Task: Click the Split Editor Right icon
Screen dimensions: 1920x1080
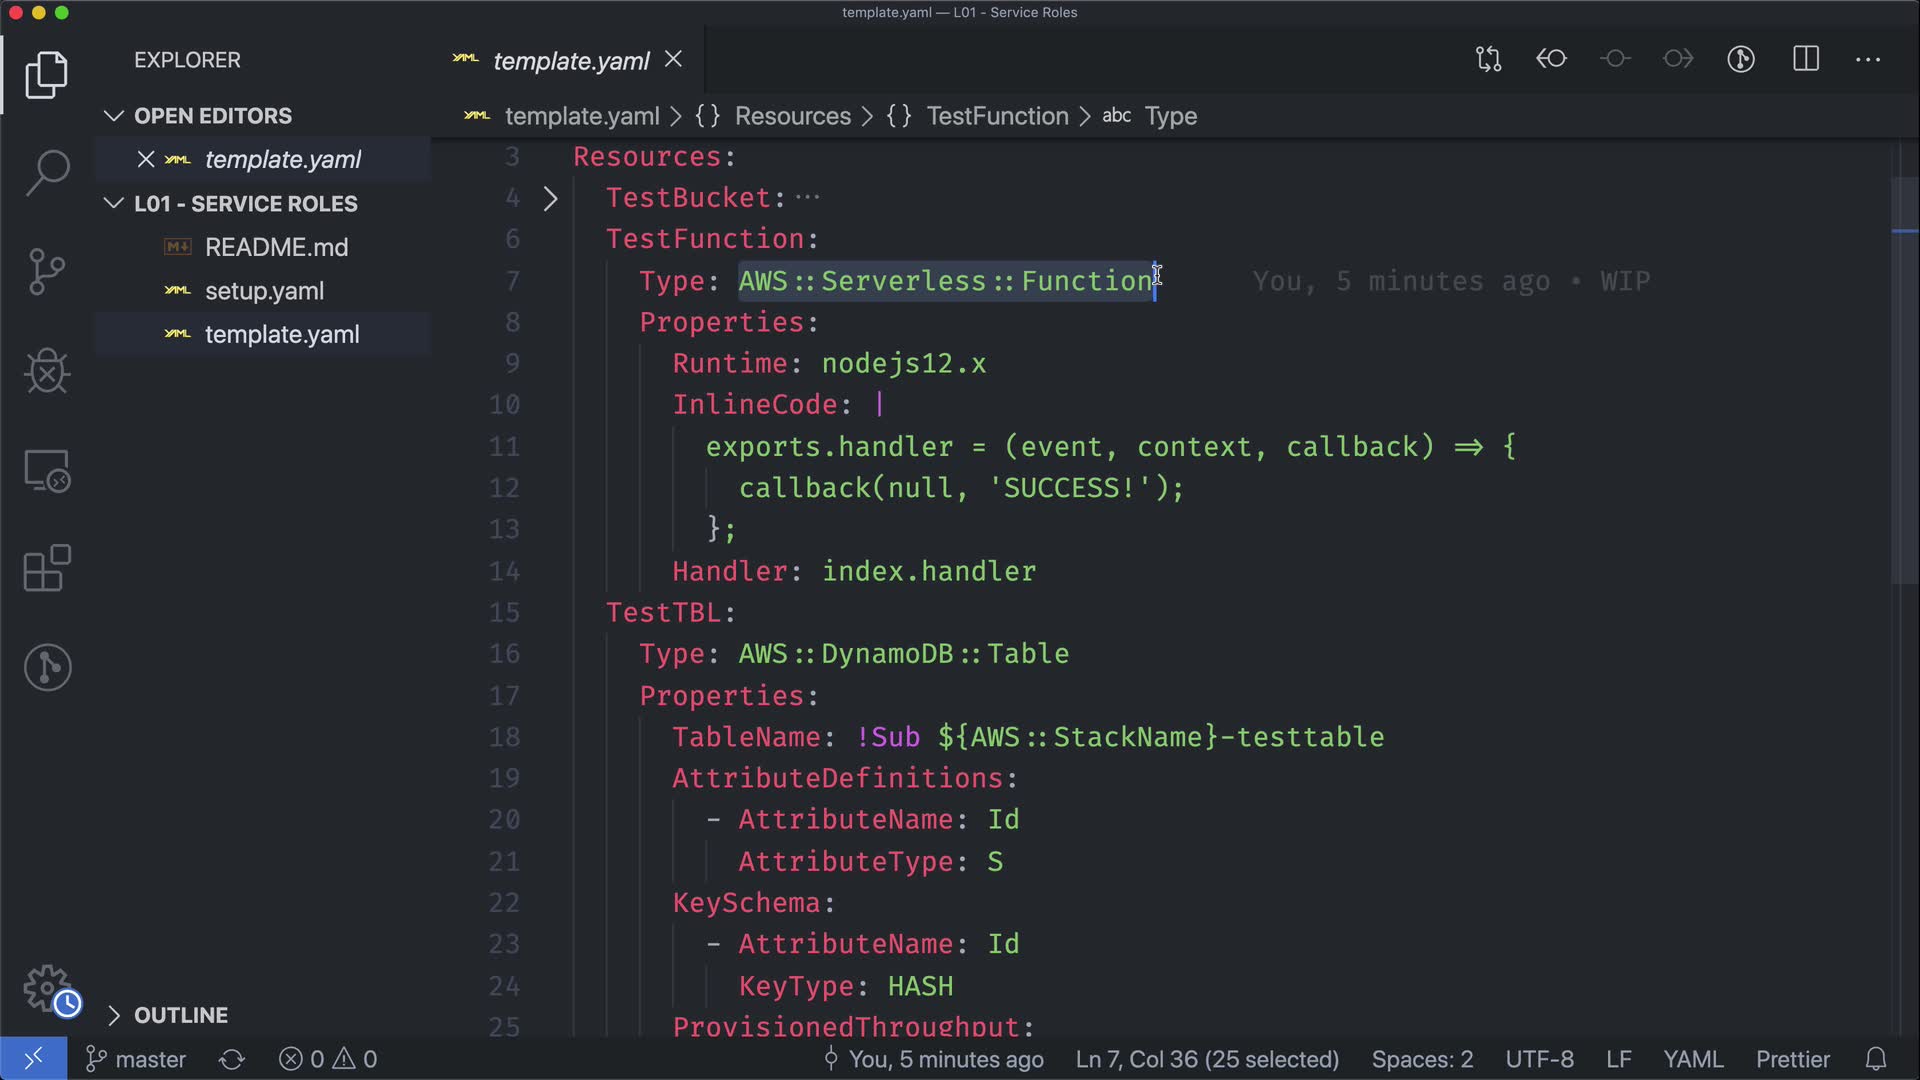Action: (1806, 59)
